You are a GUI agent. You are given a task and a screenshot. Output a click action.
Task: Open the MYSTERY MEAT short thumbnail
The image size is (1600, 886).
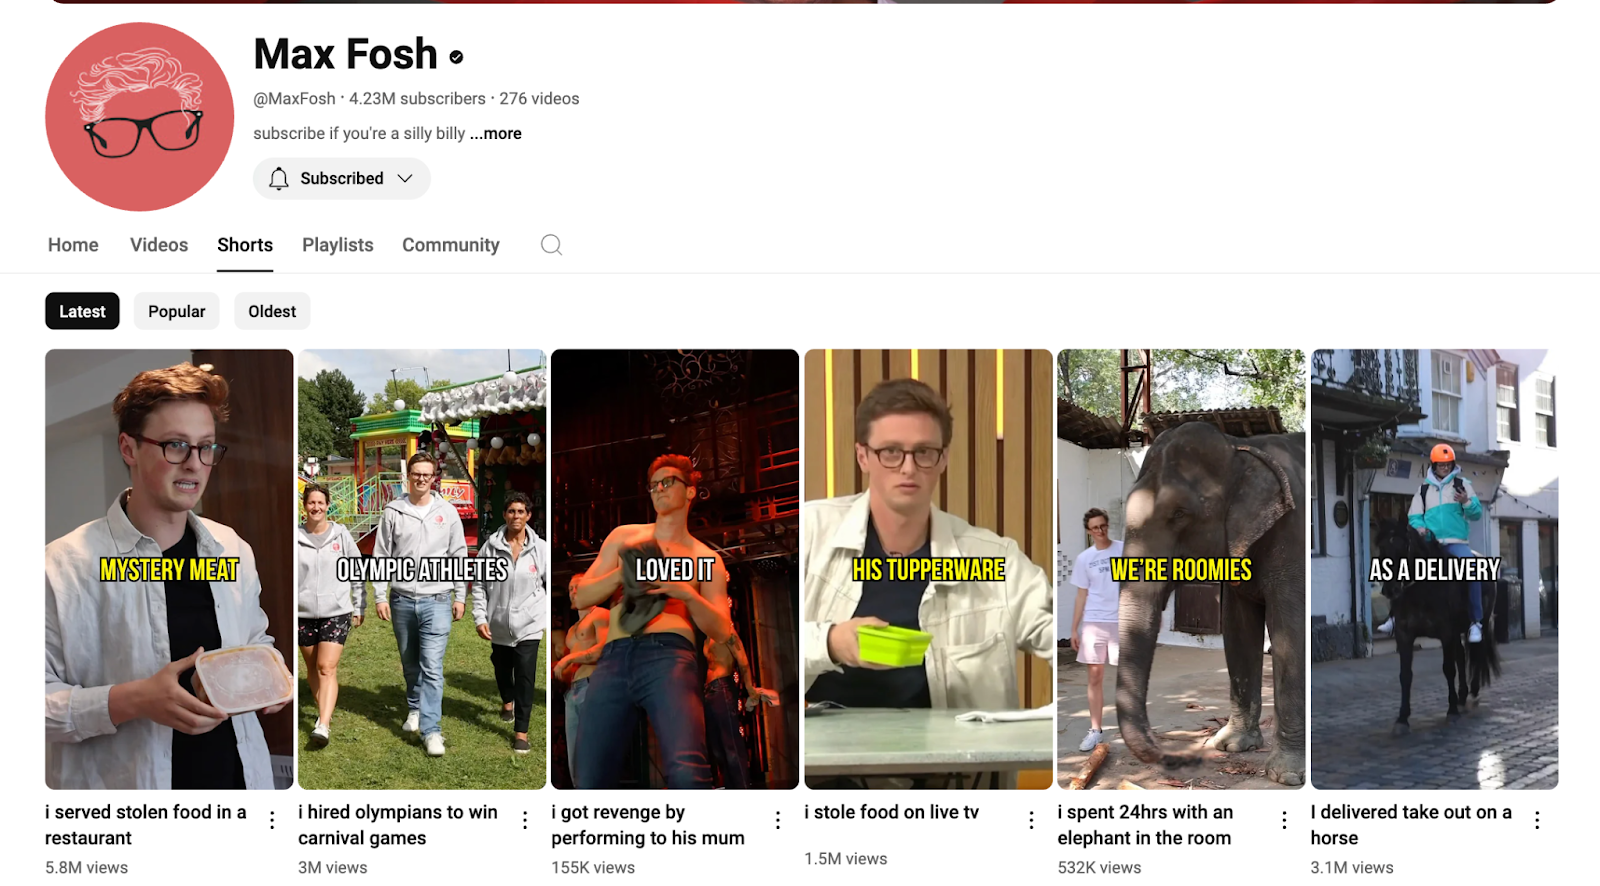pos(169,569)
